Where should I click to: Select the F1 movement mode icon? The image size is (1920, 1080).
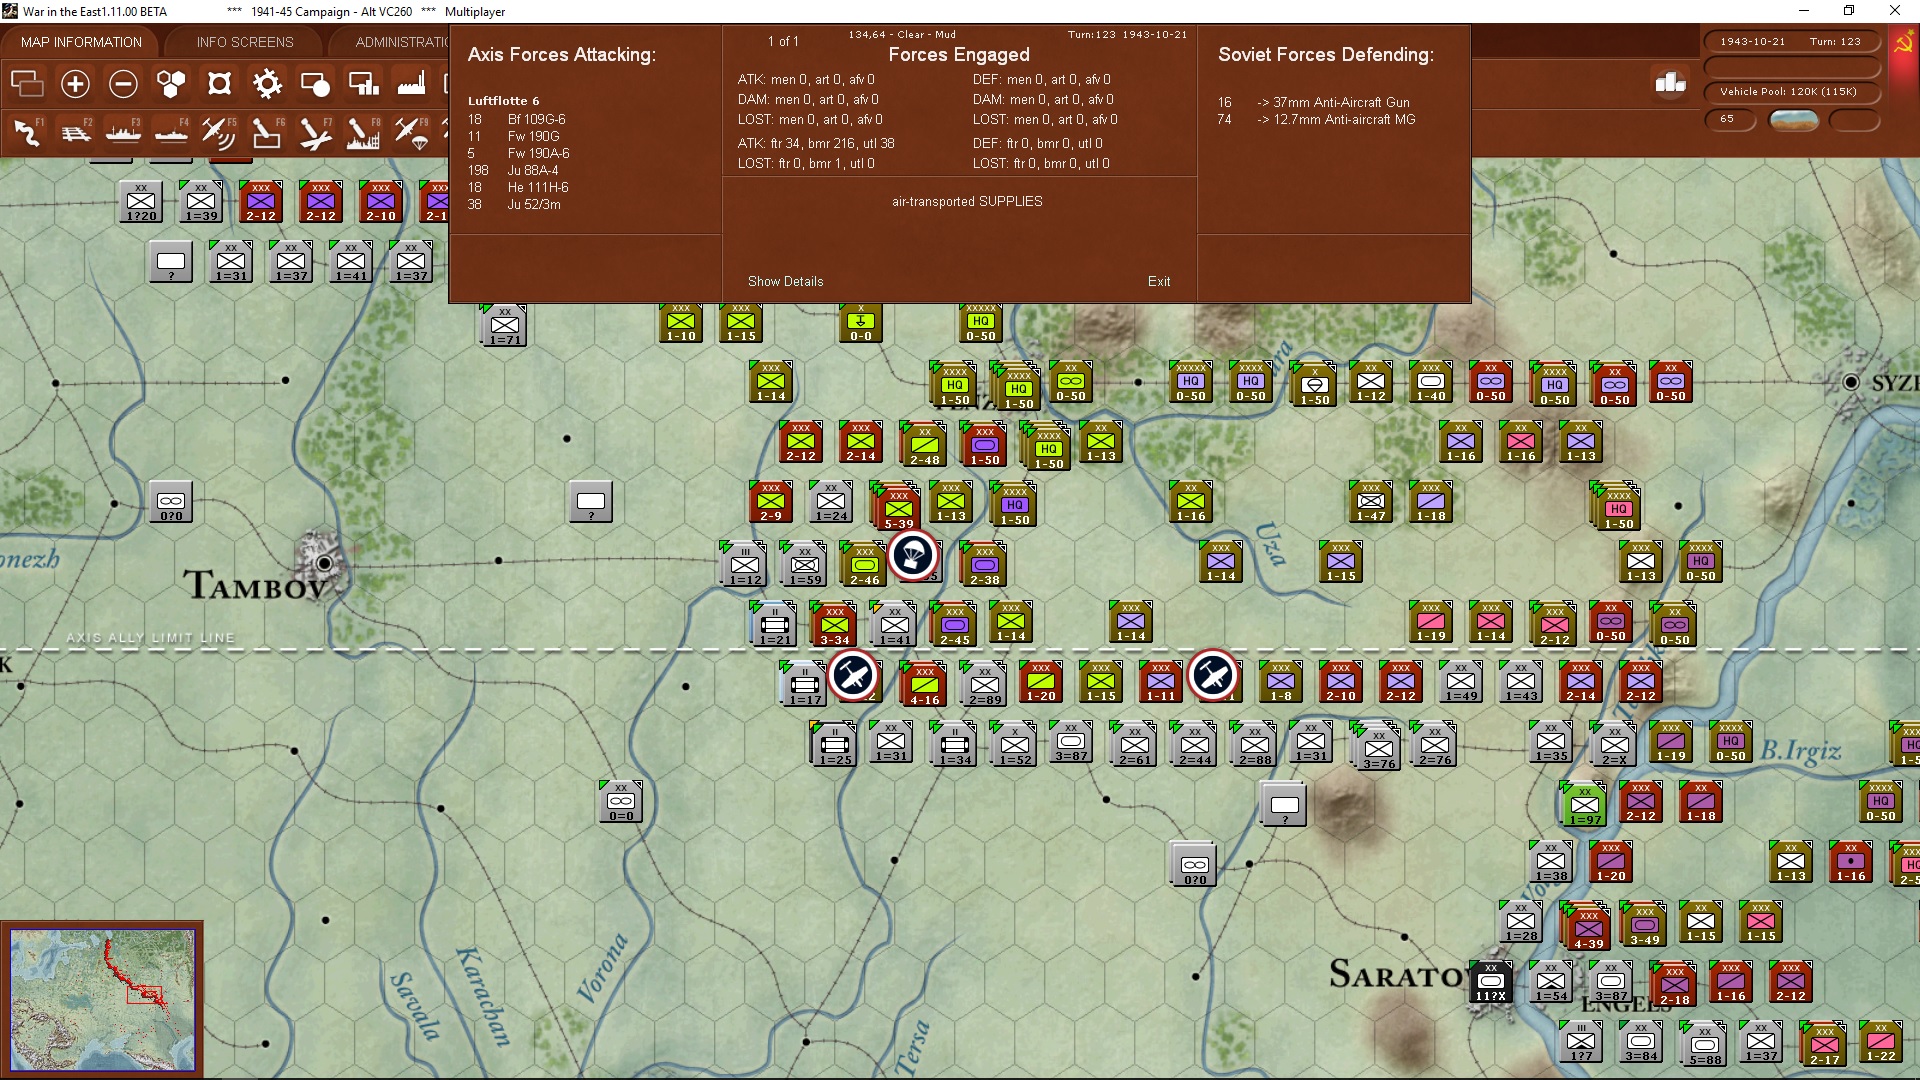click(x=27, y=133)
